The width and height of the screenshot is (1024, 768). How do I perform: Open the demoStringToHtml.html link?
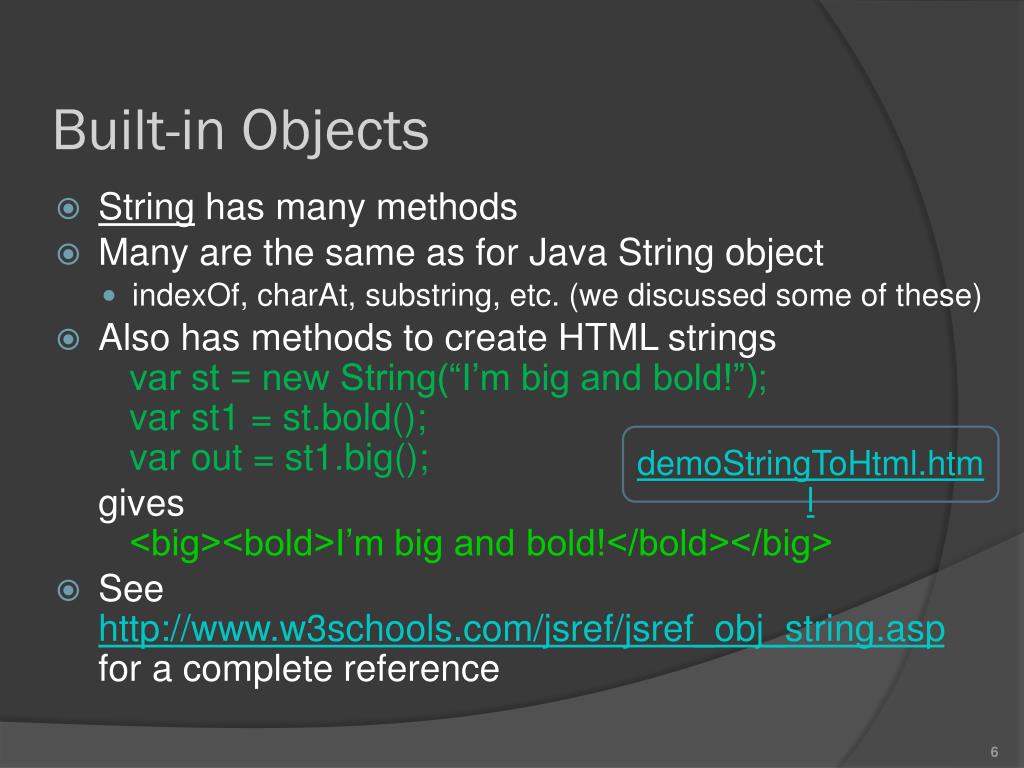tap(810, 464)
